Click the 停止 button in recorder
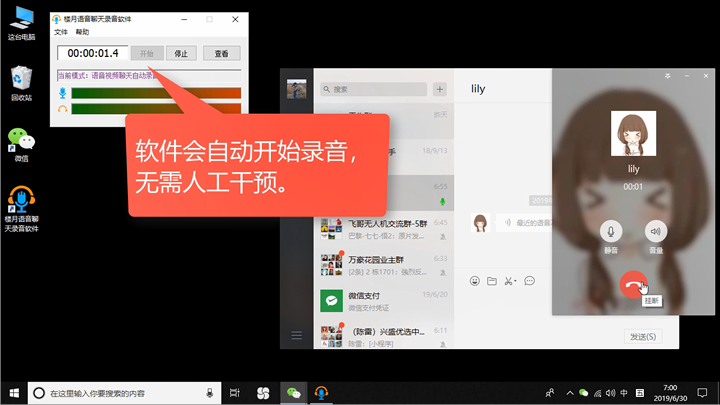The width and height of the screenshot is (720, 405). pyautogui.click(x=181, y=53)
